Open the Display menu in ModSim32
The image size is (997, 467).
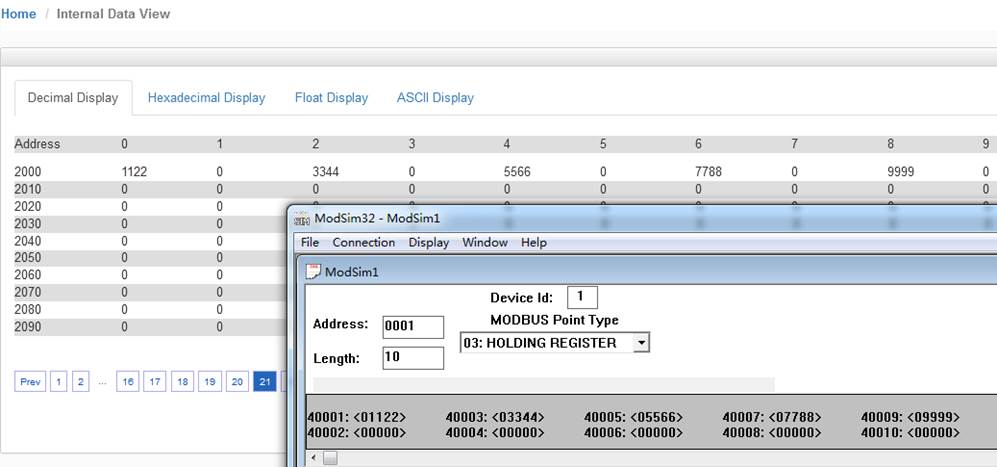tap(429, 242)
